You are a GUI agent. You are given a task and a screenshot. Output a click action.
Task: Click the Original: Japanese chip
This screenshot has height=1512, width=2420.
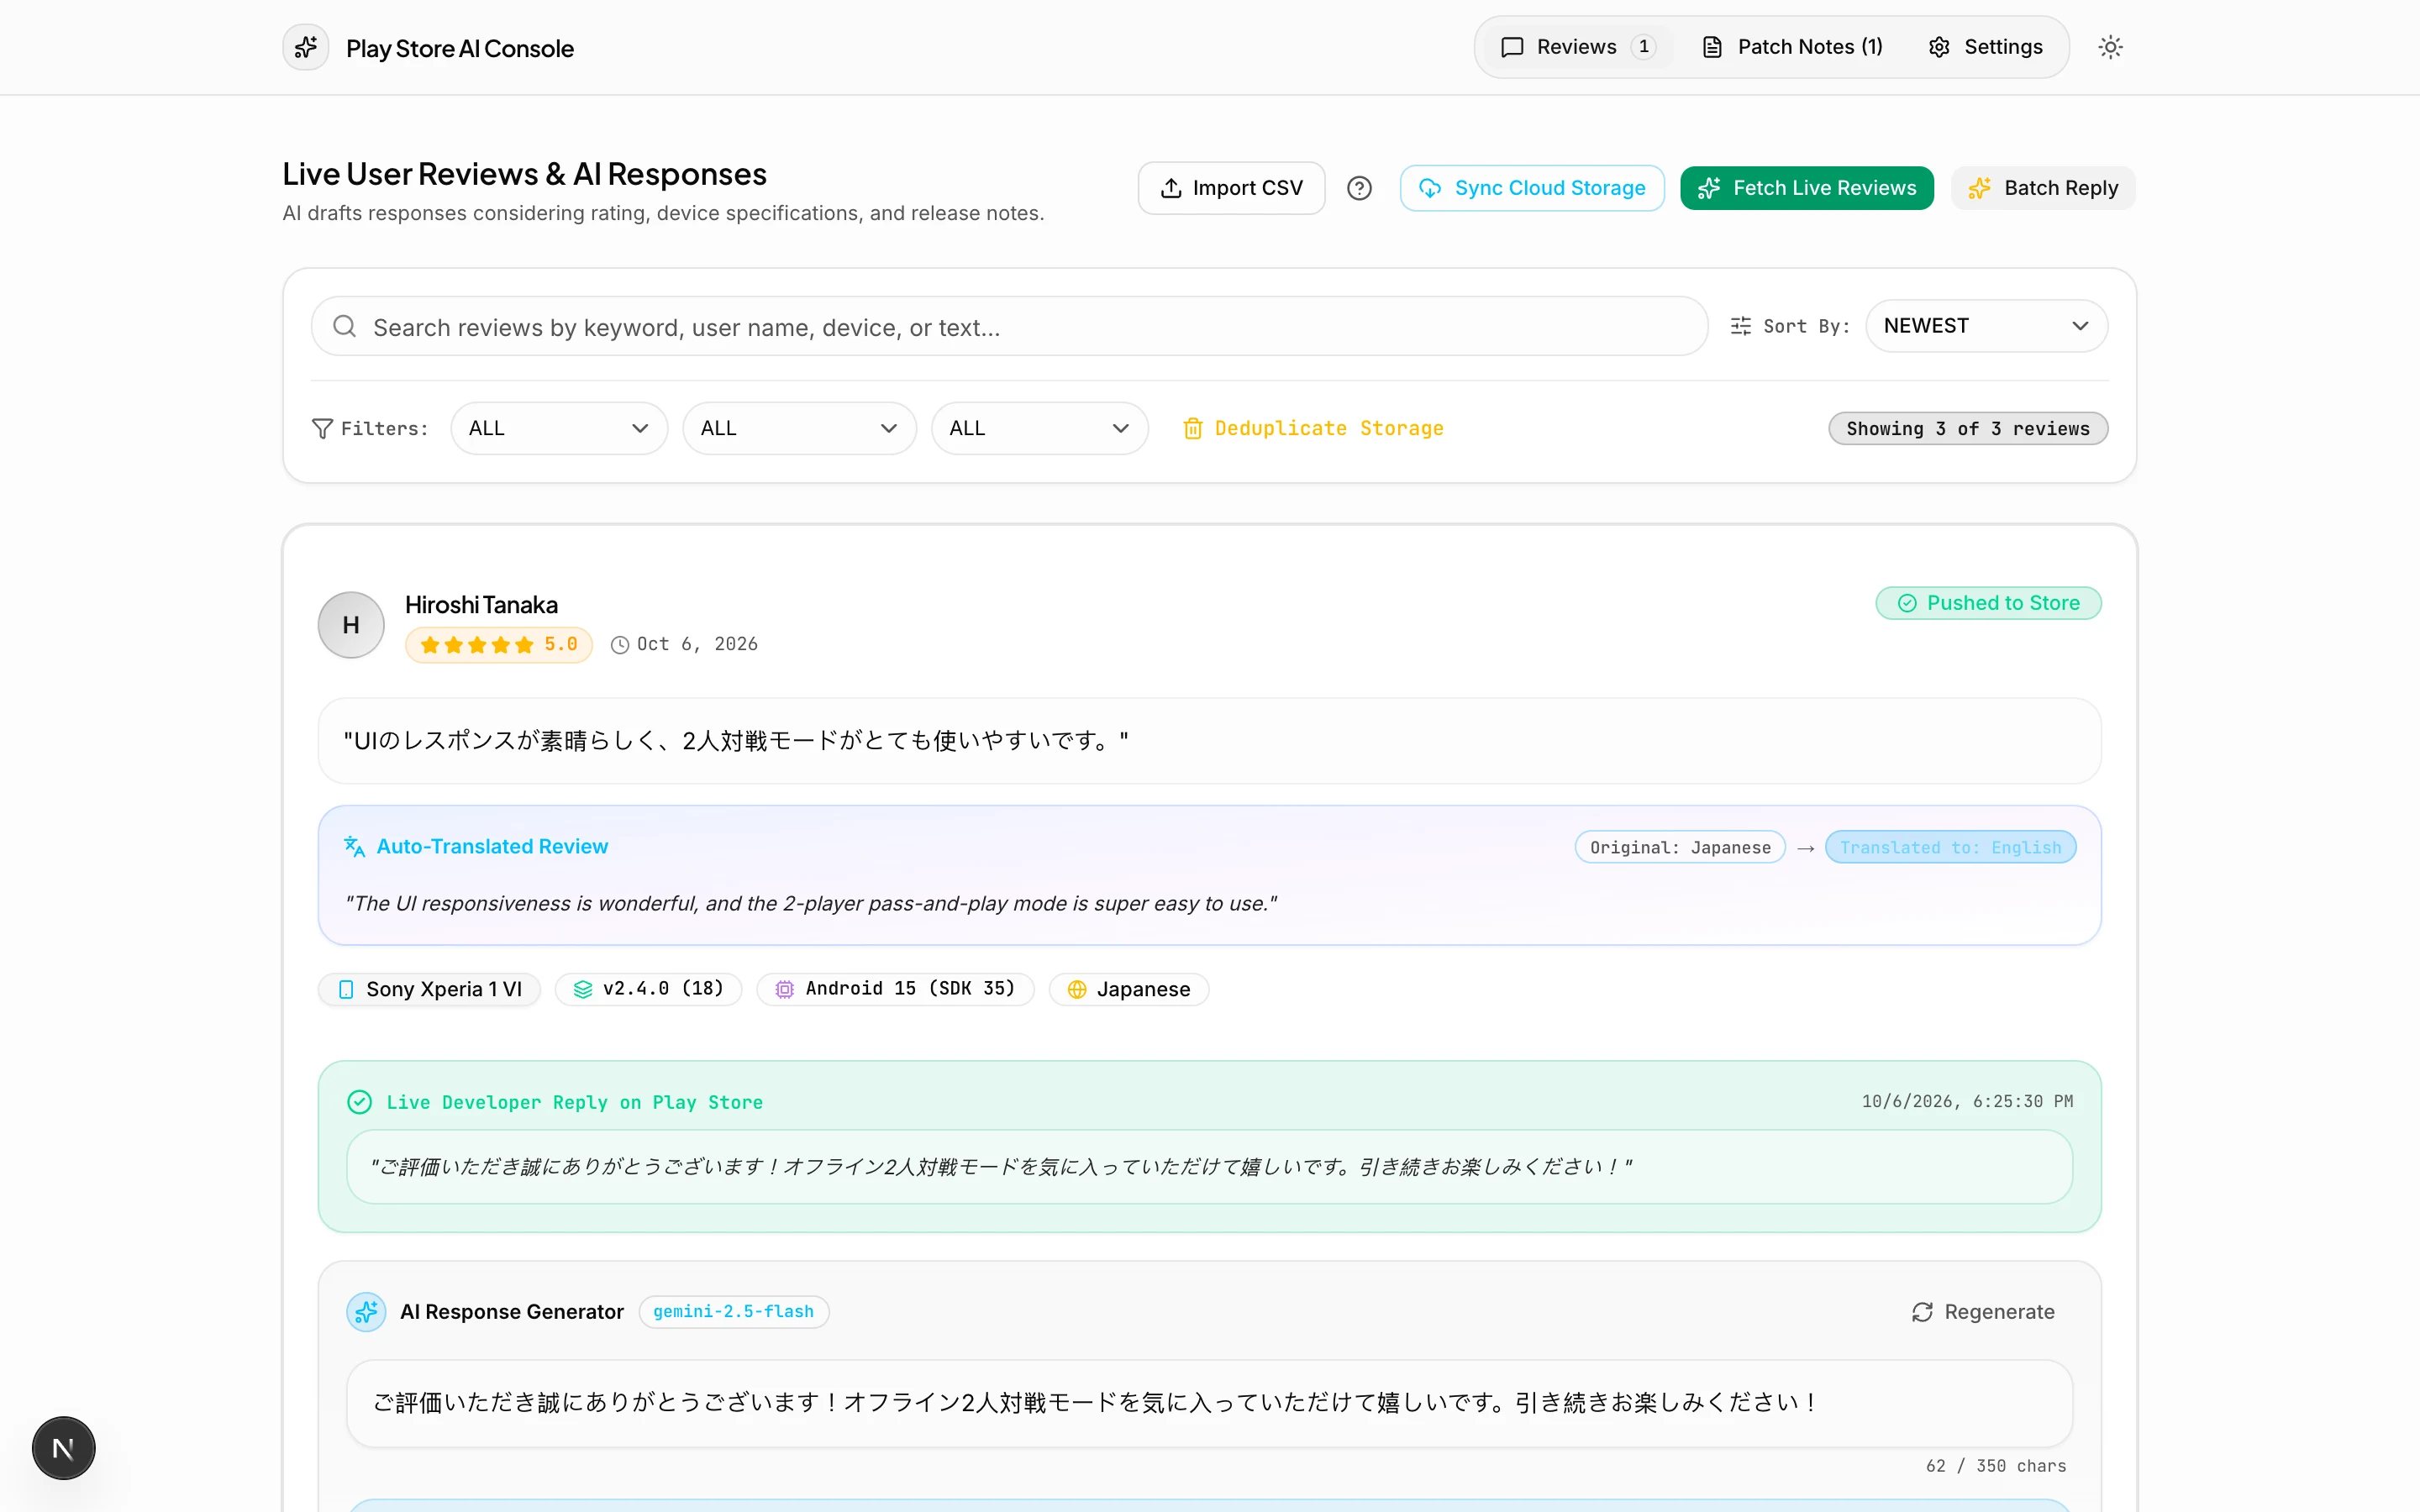click(x=1680, y=847)
